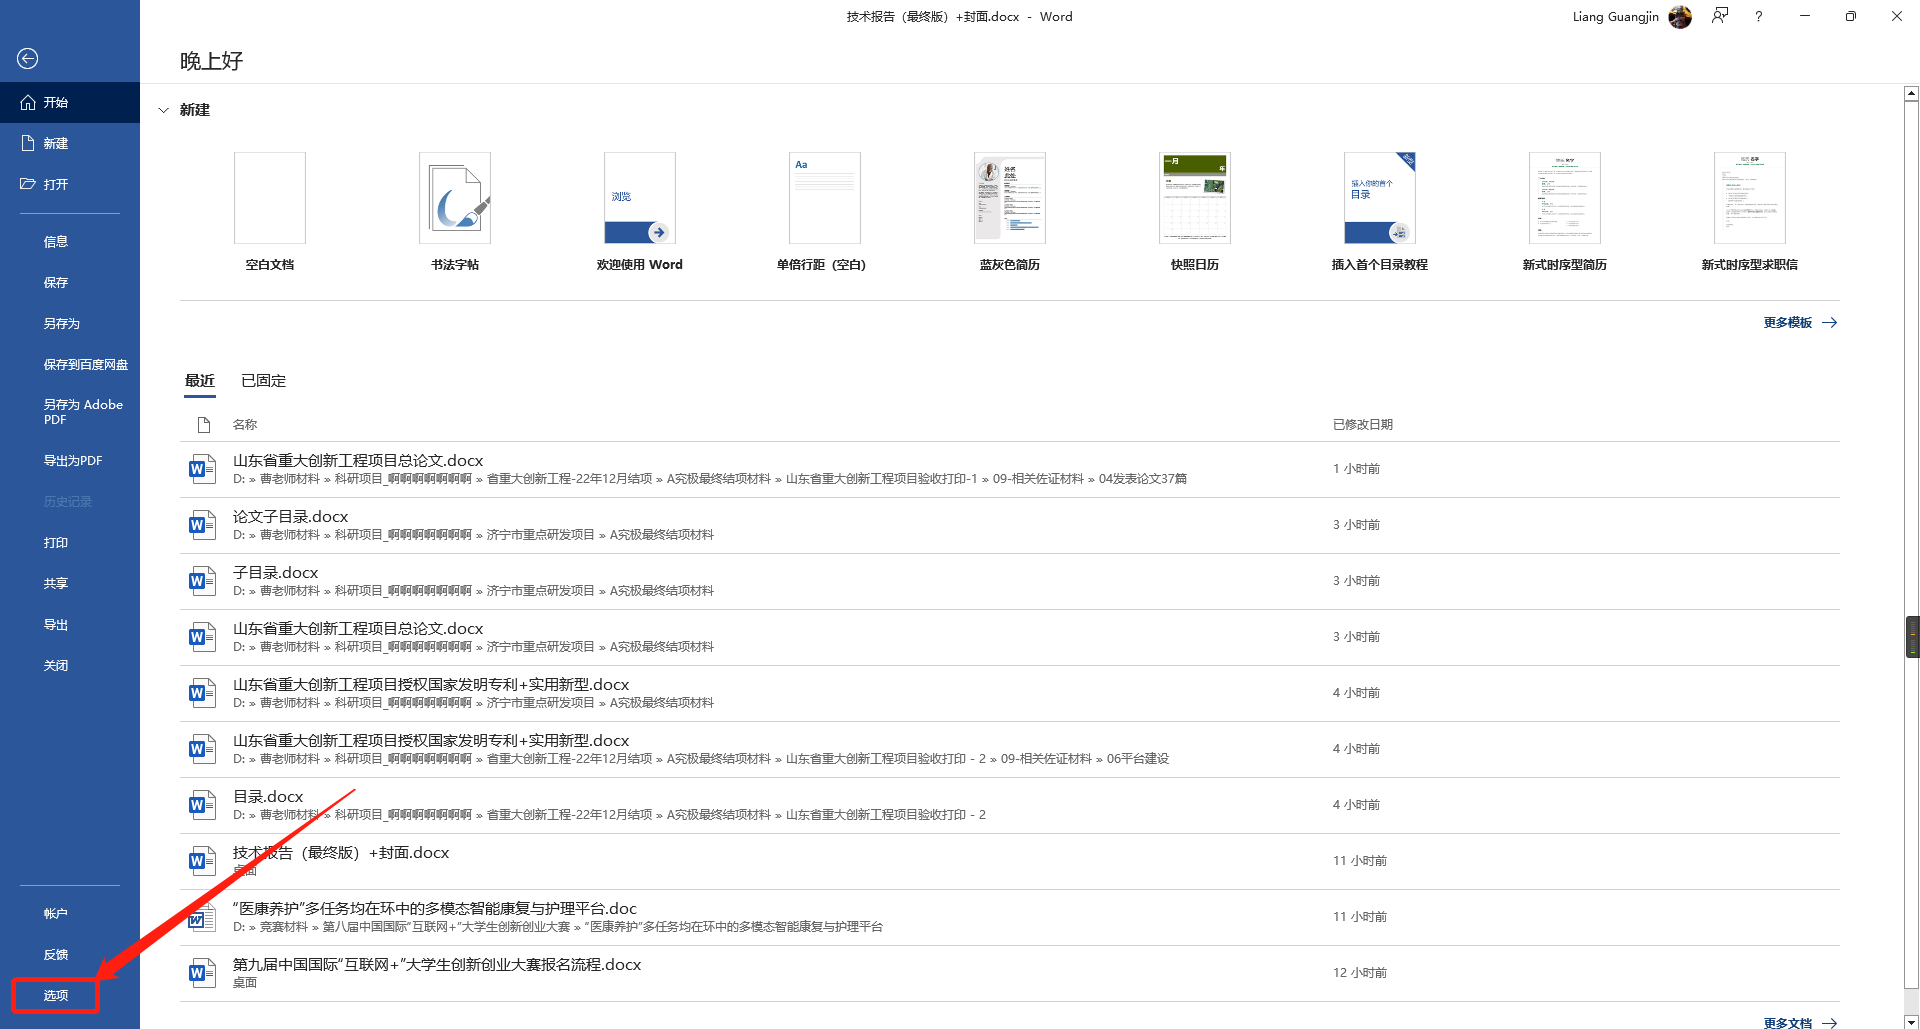Click Word icon of 第九届中国国际 file
Screen dimensions: 1920x1029
[x=202, y=973]
